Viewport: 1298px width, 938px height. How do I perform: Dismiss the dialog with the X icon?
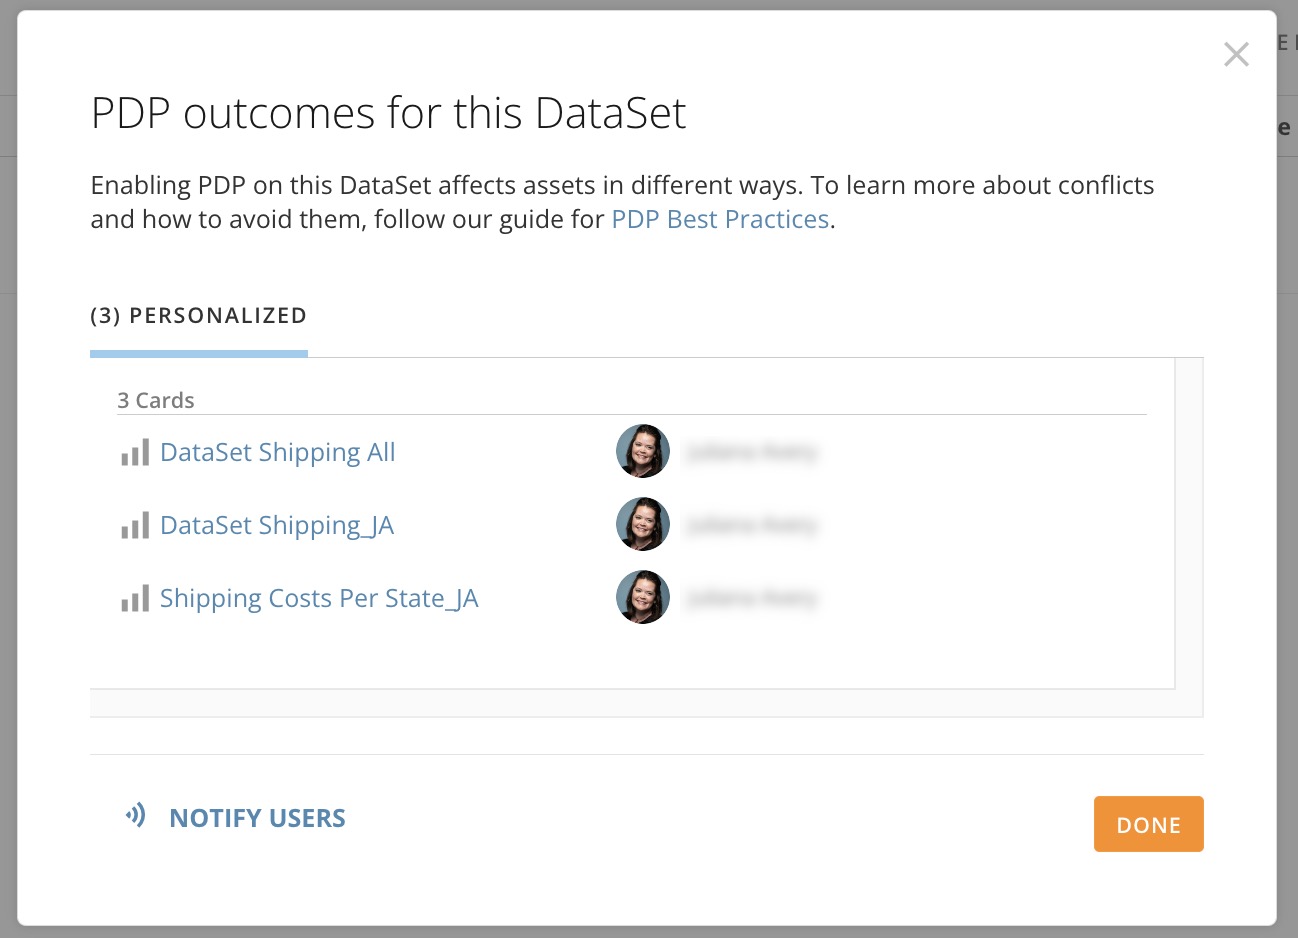click(1236, 55)
